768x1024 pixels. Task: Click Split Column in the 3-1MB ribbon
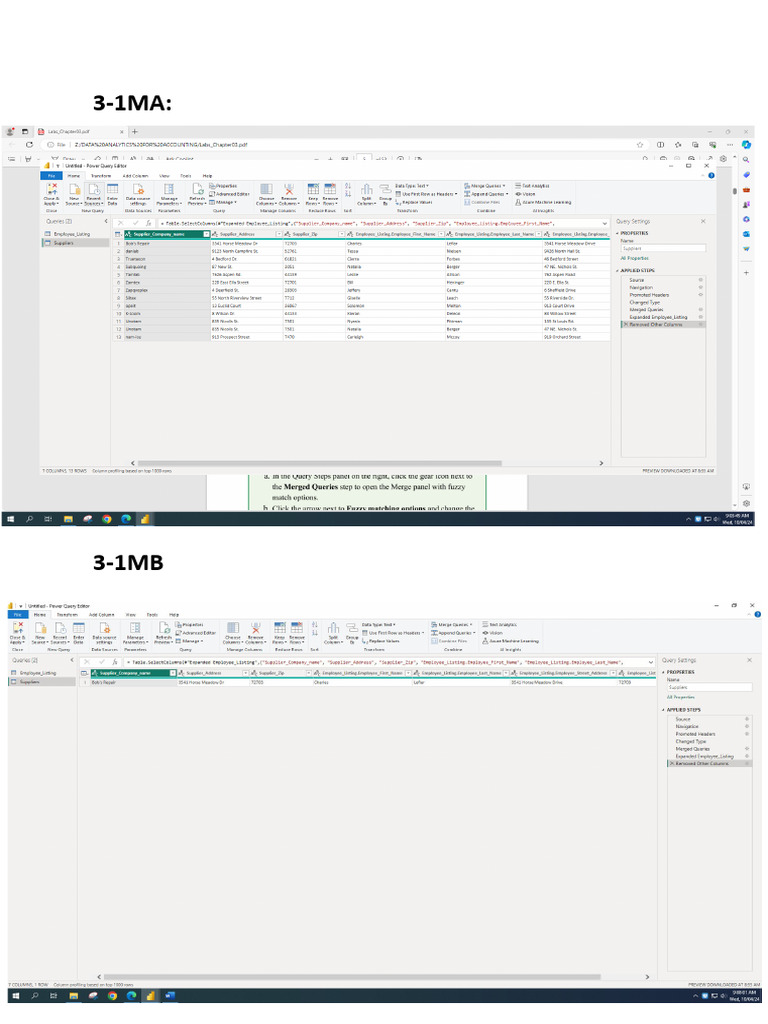click(333, 637)
